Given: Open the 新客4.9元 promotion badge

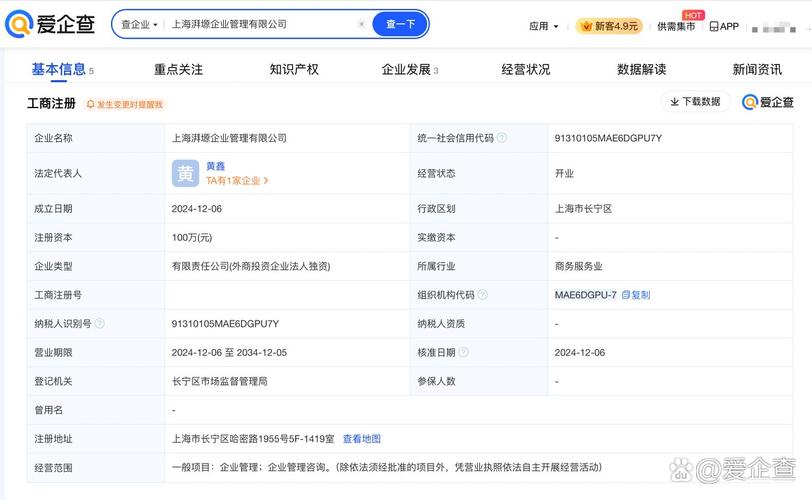Looking at the screenshot, I should [610, 26].
